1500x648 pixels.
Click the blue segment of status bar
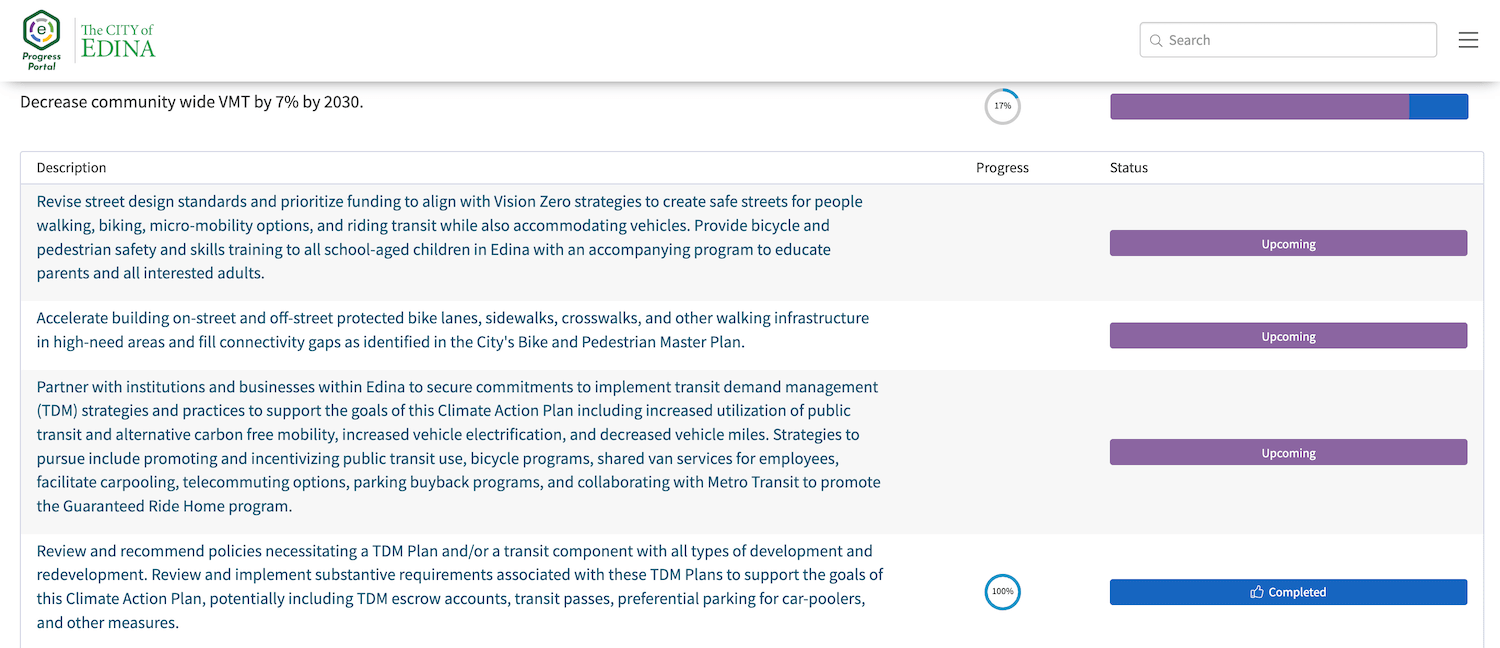click(1439, 107)
